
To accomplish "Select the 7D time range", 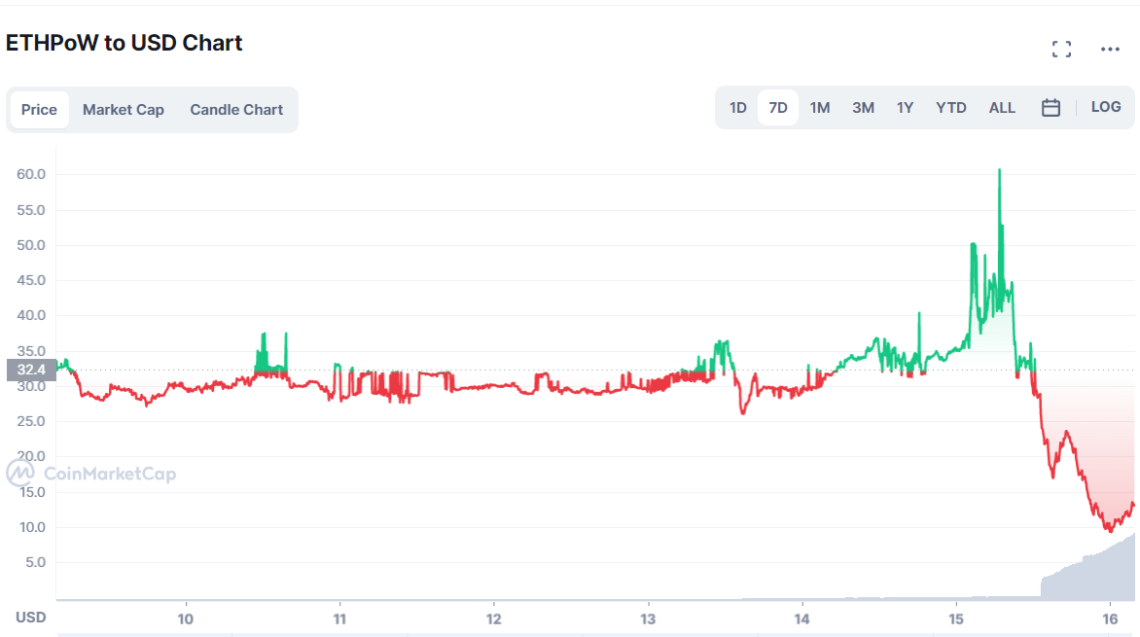I will (778, 108).
